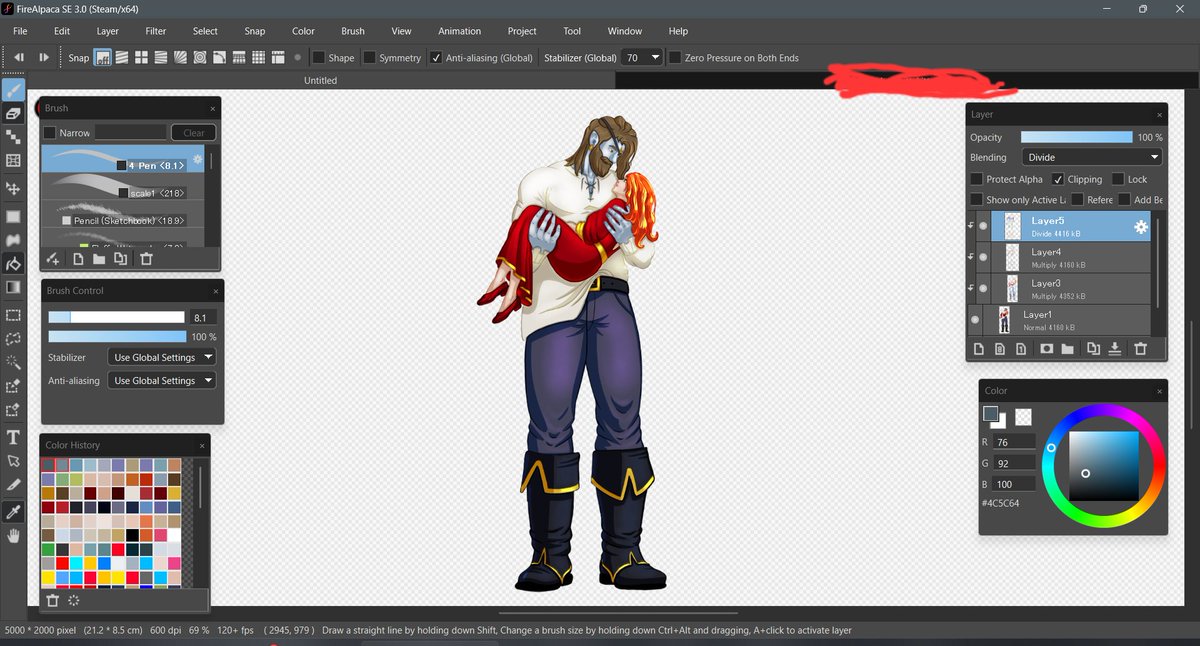The width and height of the screenshot is (1200, 646).
Task: Adjust brush size slider showing 8.1
Action: (117, 317)
